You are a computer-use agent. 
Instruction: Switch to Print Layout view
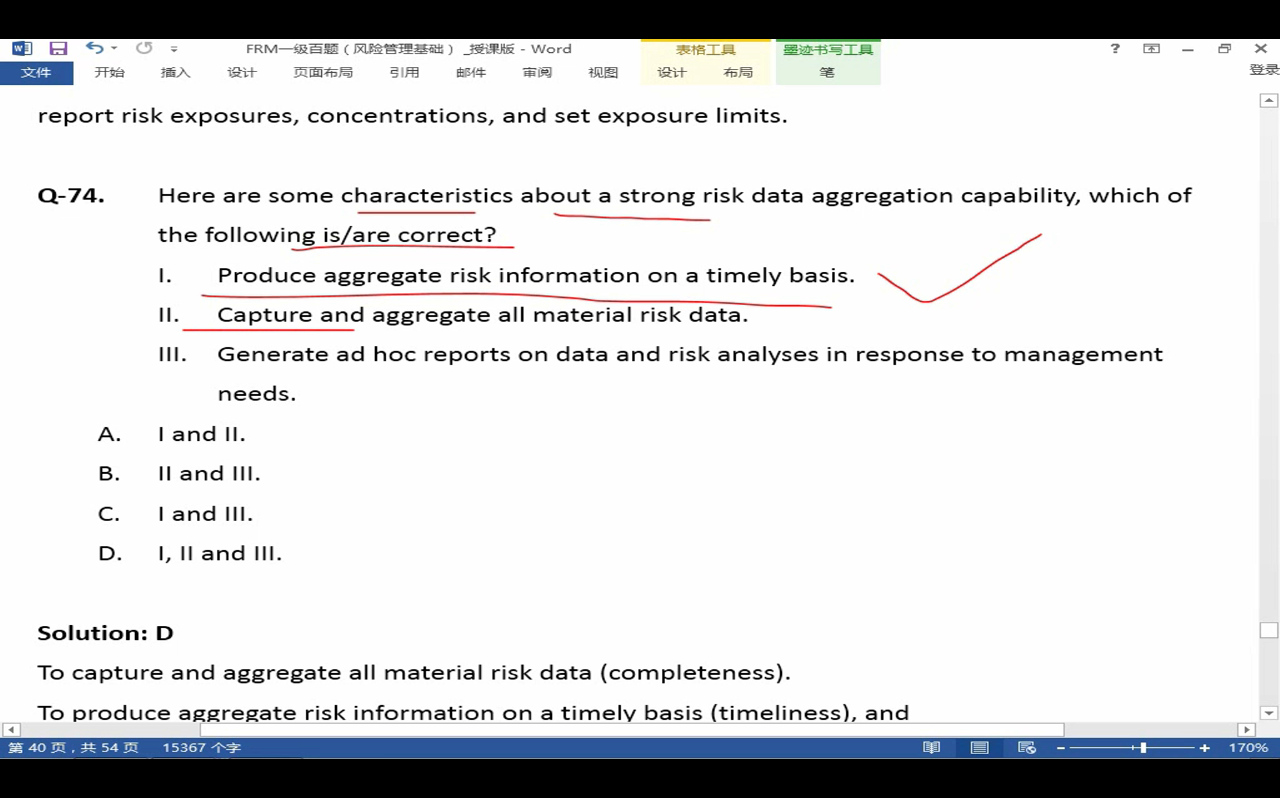pos(980,748)
